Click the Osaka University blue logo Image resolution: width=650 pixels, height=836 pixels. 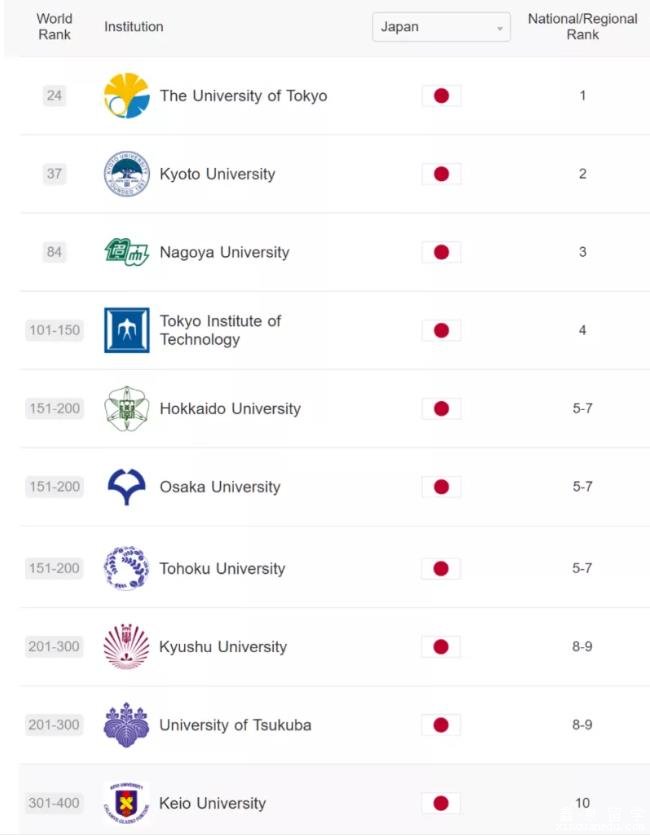126,487
